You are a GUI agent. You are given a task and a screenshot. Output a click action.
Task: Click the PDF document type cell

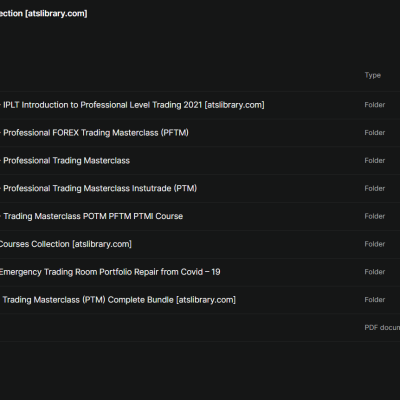(x=382, y=328)
